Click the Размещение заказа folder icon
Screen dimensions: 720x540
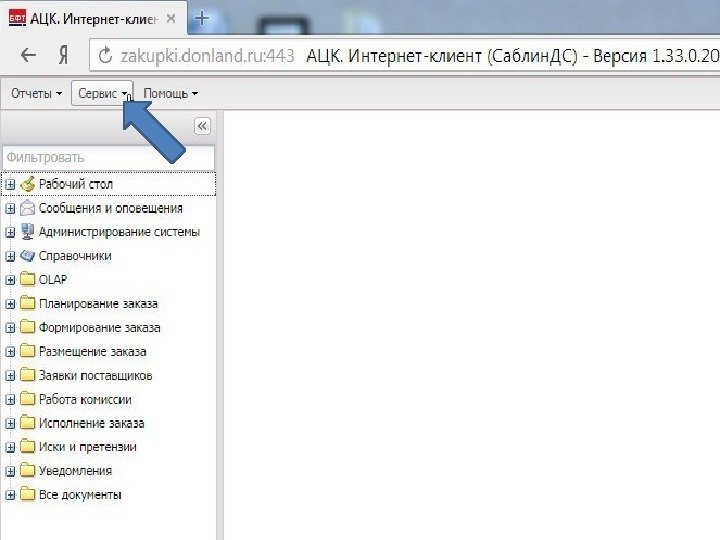[28, 351]
